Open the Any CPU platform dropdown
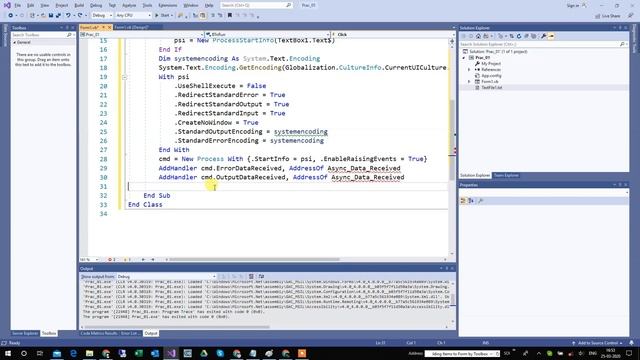Image resolution: width=640 pixels, height=360 pixels. click(133, 15)
